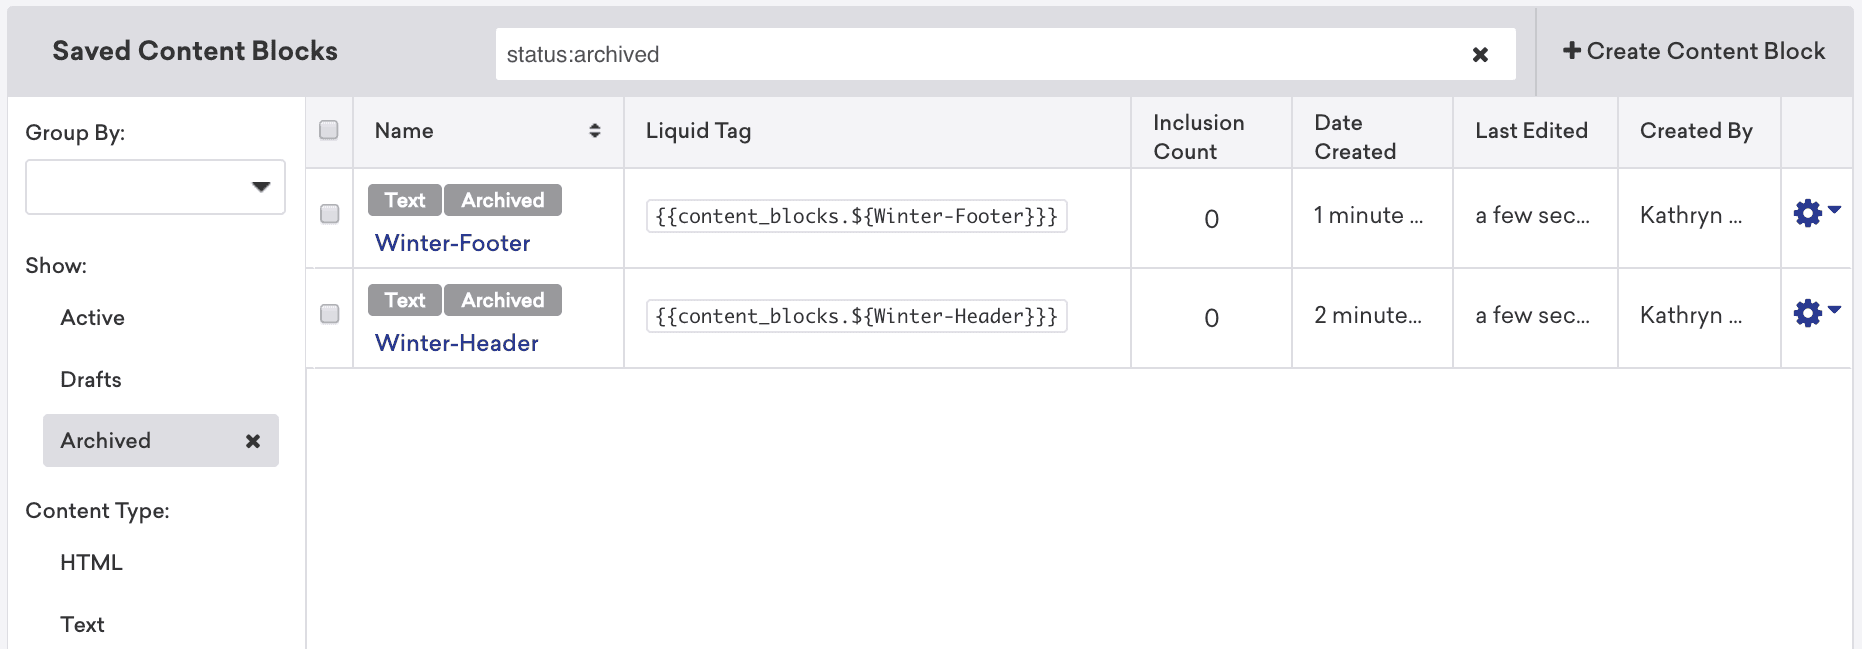
Task: Show Drafts content blocks filter
Action: click(x=90, y=380)
